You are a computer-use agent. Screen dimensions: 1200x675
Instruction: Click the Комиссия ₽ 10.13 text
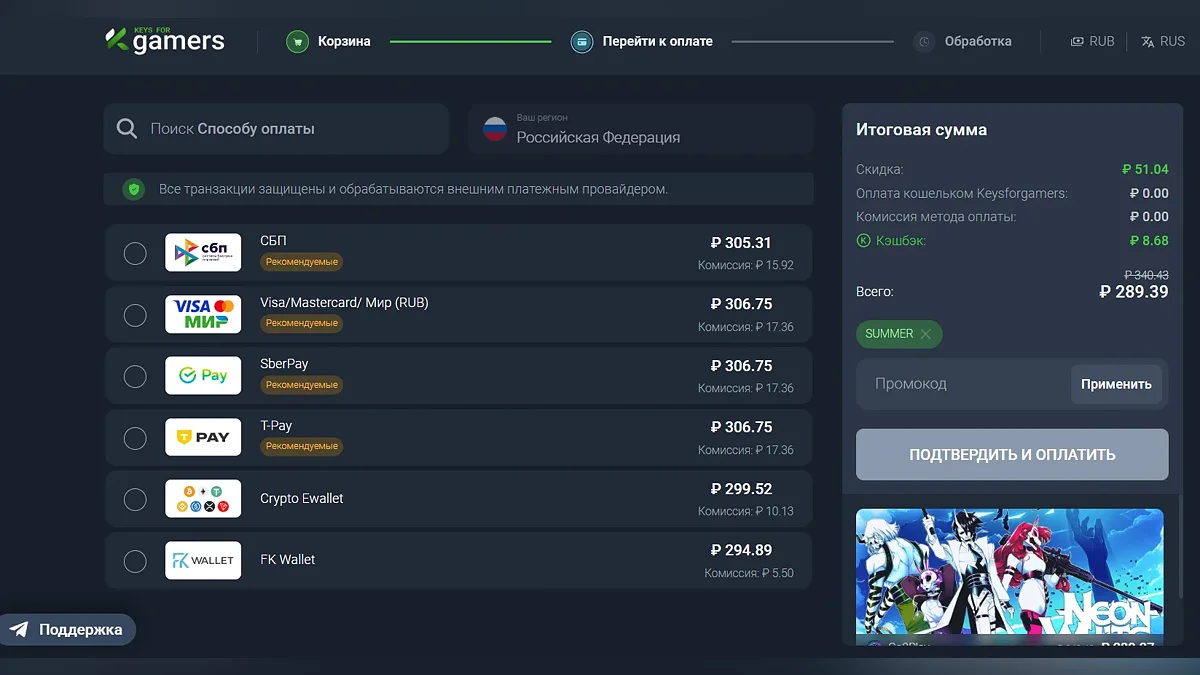pos(746,512)
